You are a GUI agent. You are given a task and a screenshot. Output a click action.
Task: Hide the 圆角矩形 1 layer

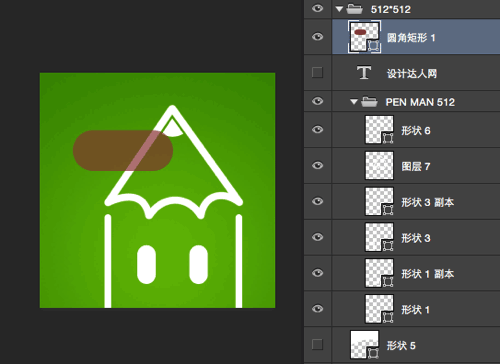click(317, 37)
